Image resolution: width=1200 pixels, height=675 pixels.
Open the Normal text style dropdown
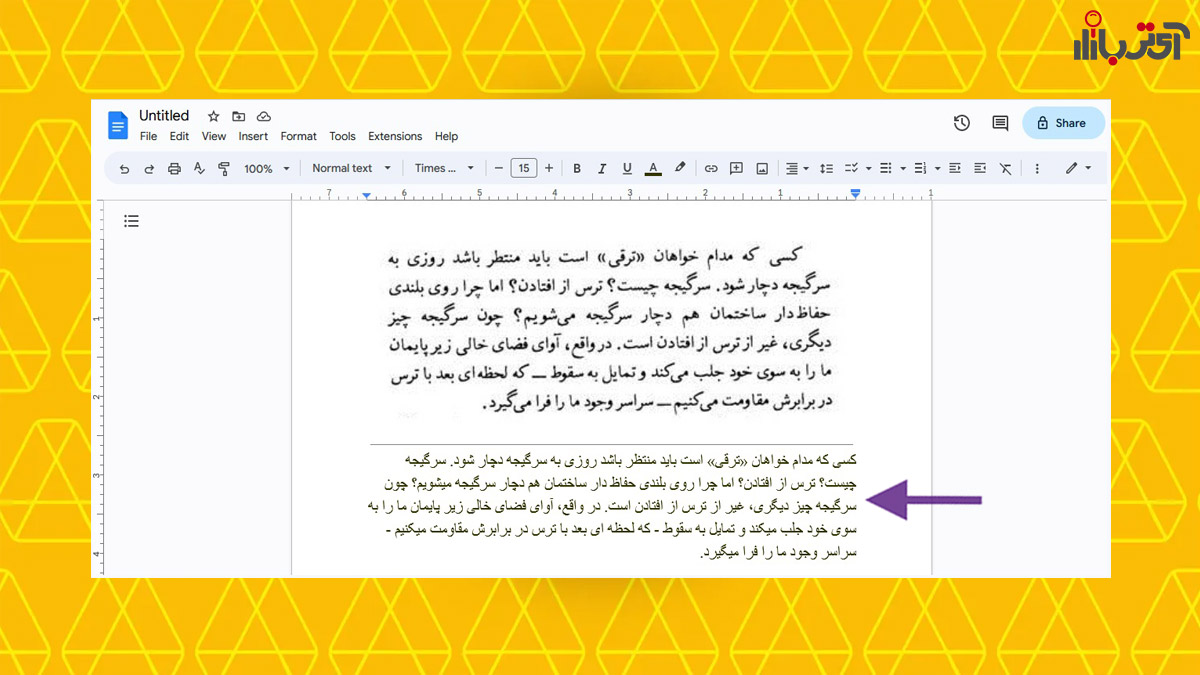tap(351, 168)
